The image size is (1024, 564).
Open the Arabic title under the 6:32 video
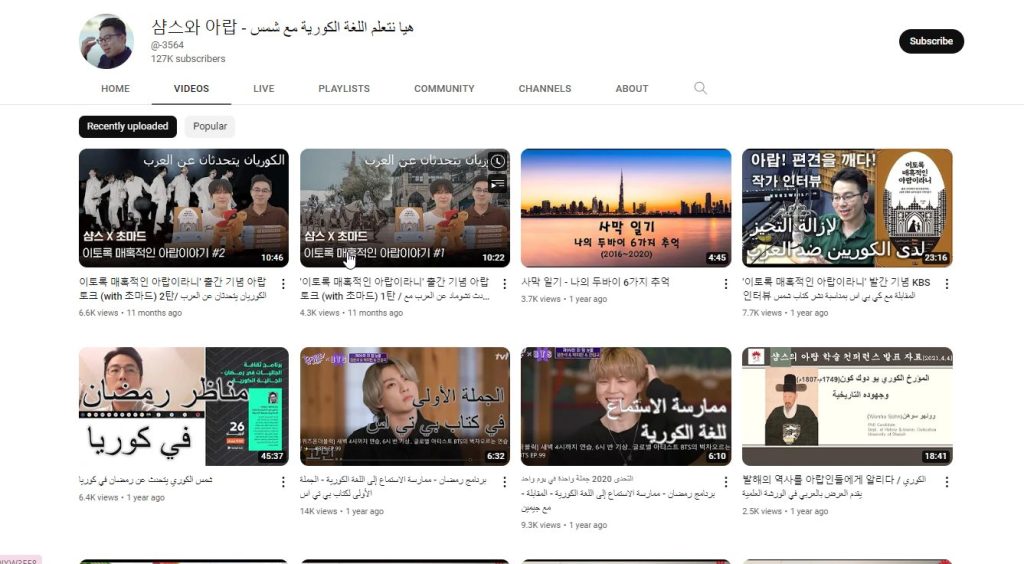[x=393, y=486]
